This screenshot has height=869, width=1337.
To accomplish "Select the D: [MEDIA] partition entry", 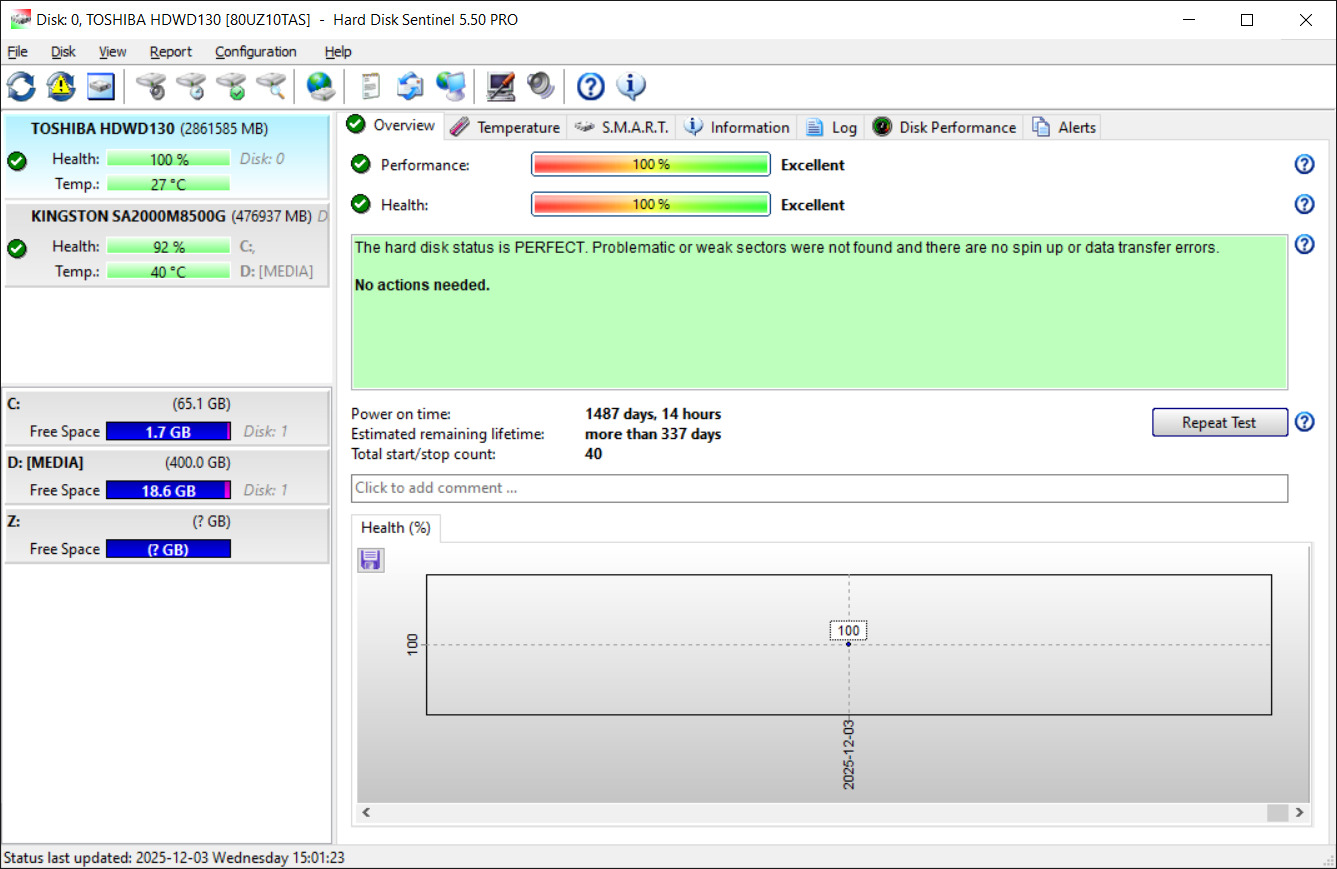I will pos(166,476).
